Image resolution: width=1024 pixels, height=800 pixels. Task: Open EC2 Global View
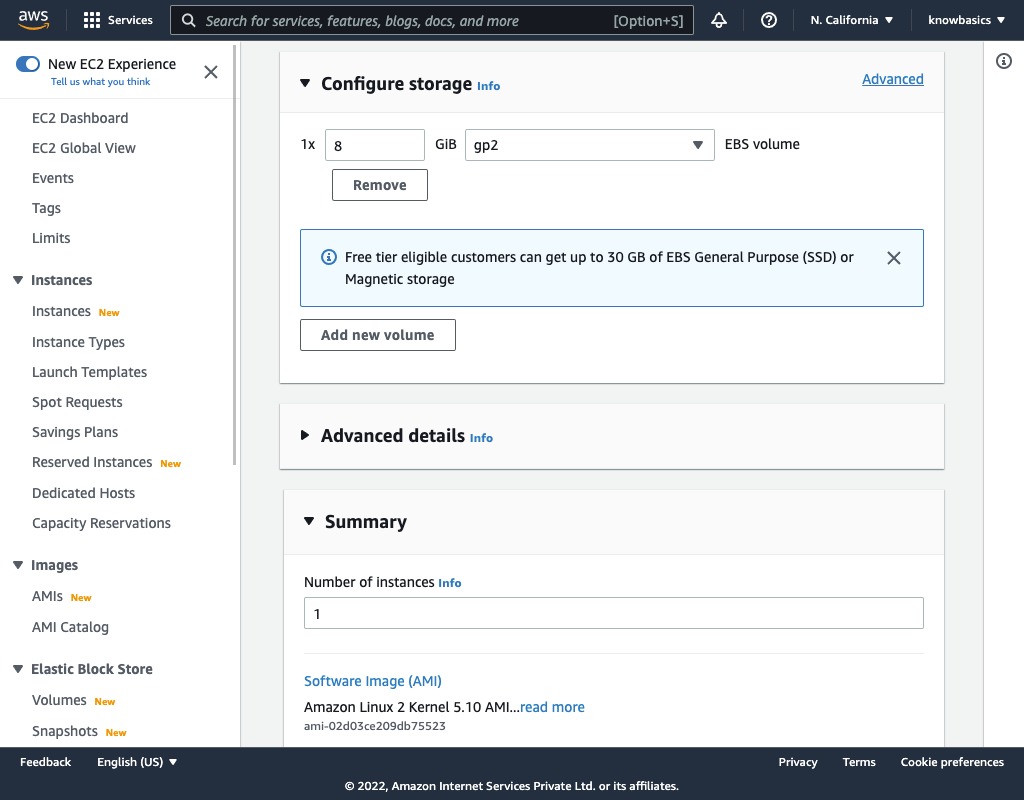(x=84, y=148)
